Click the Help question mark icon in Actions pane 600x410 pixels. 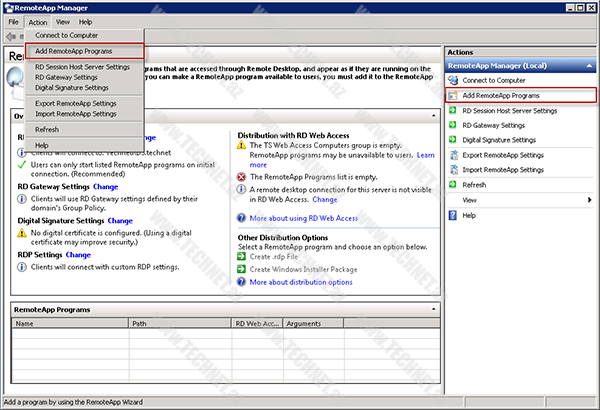(x=453, y=215)
